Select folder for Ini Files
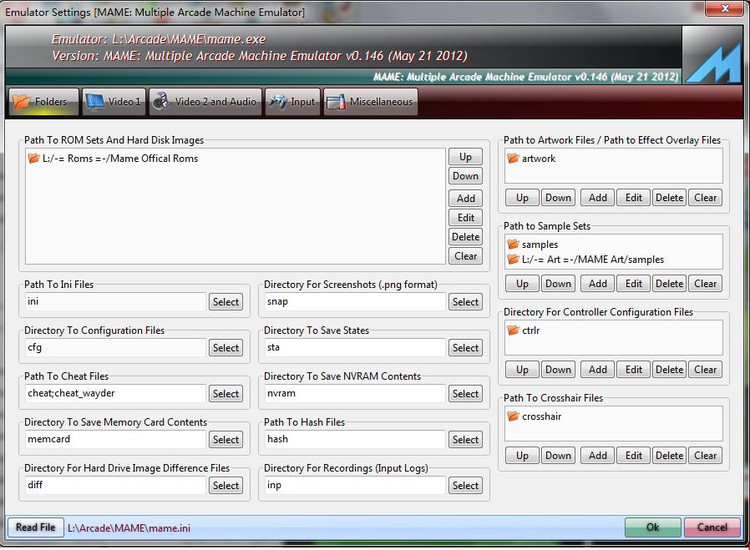This screenshot has width=750, height=550. pyautogui.click(x=226, y=302)
